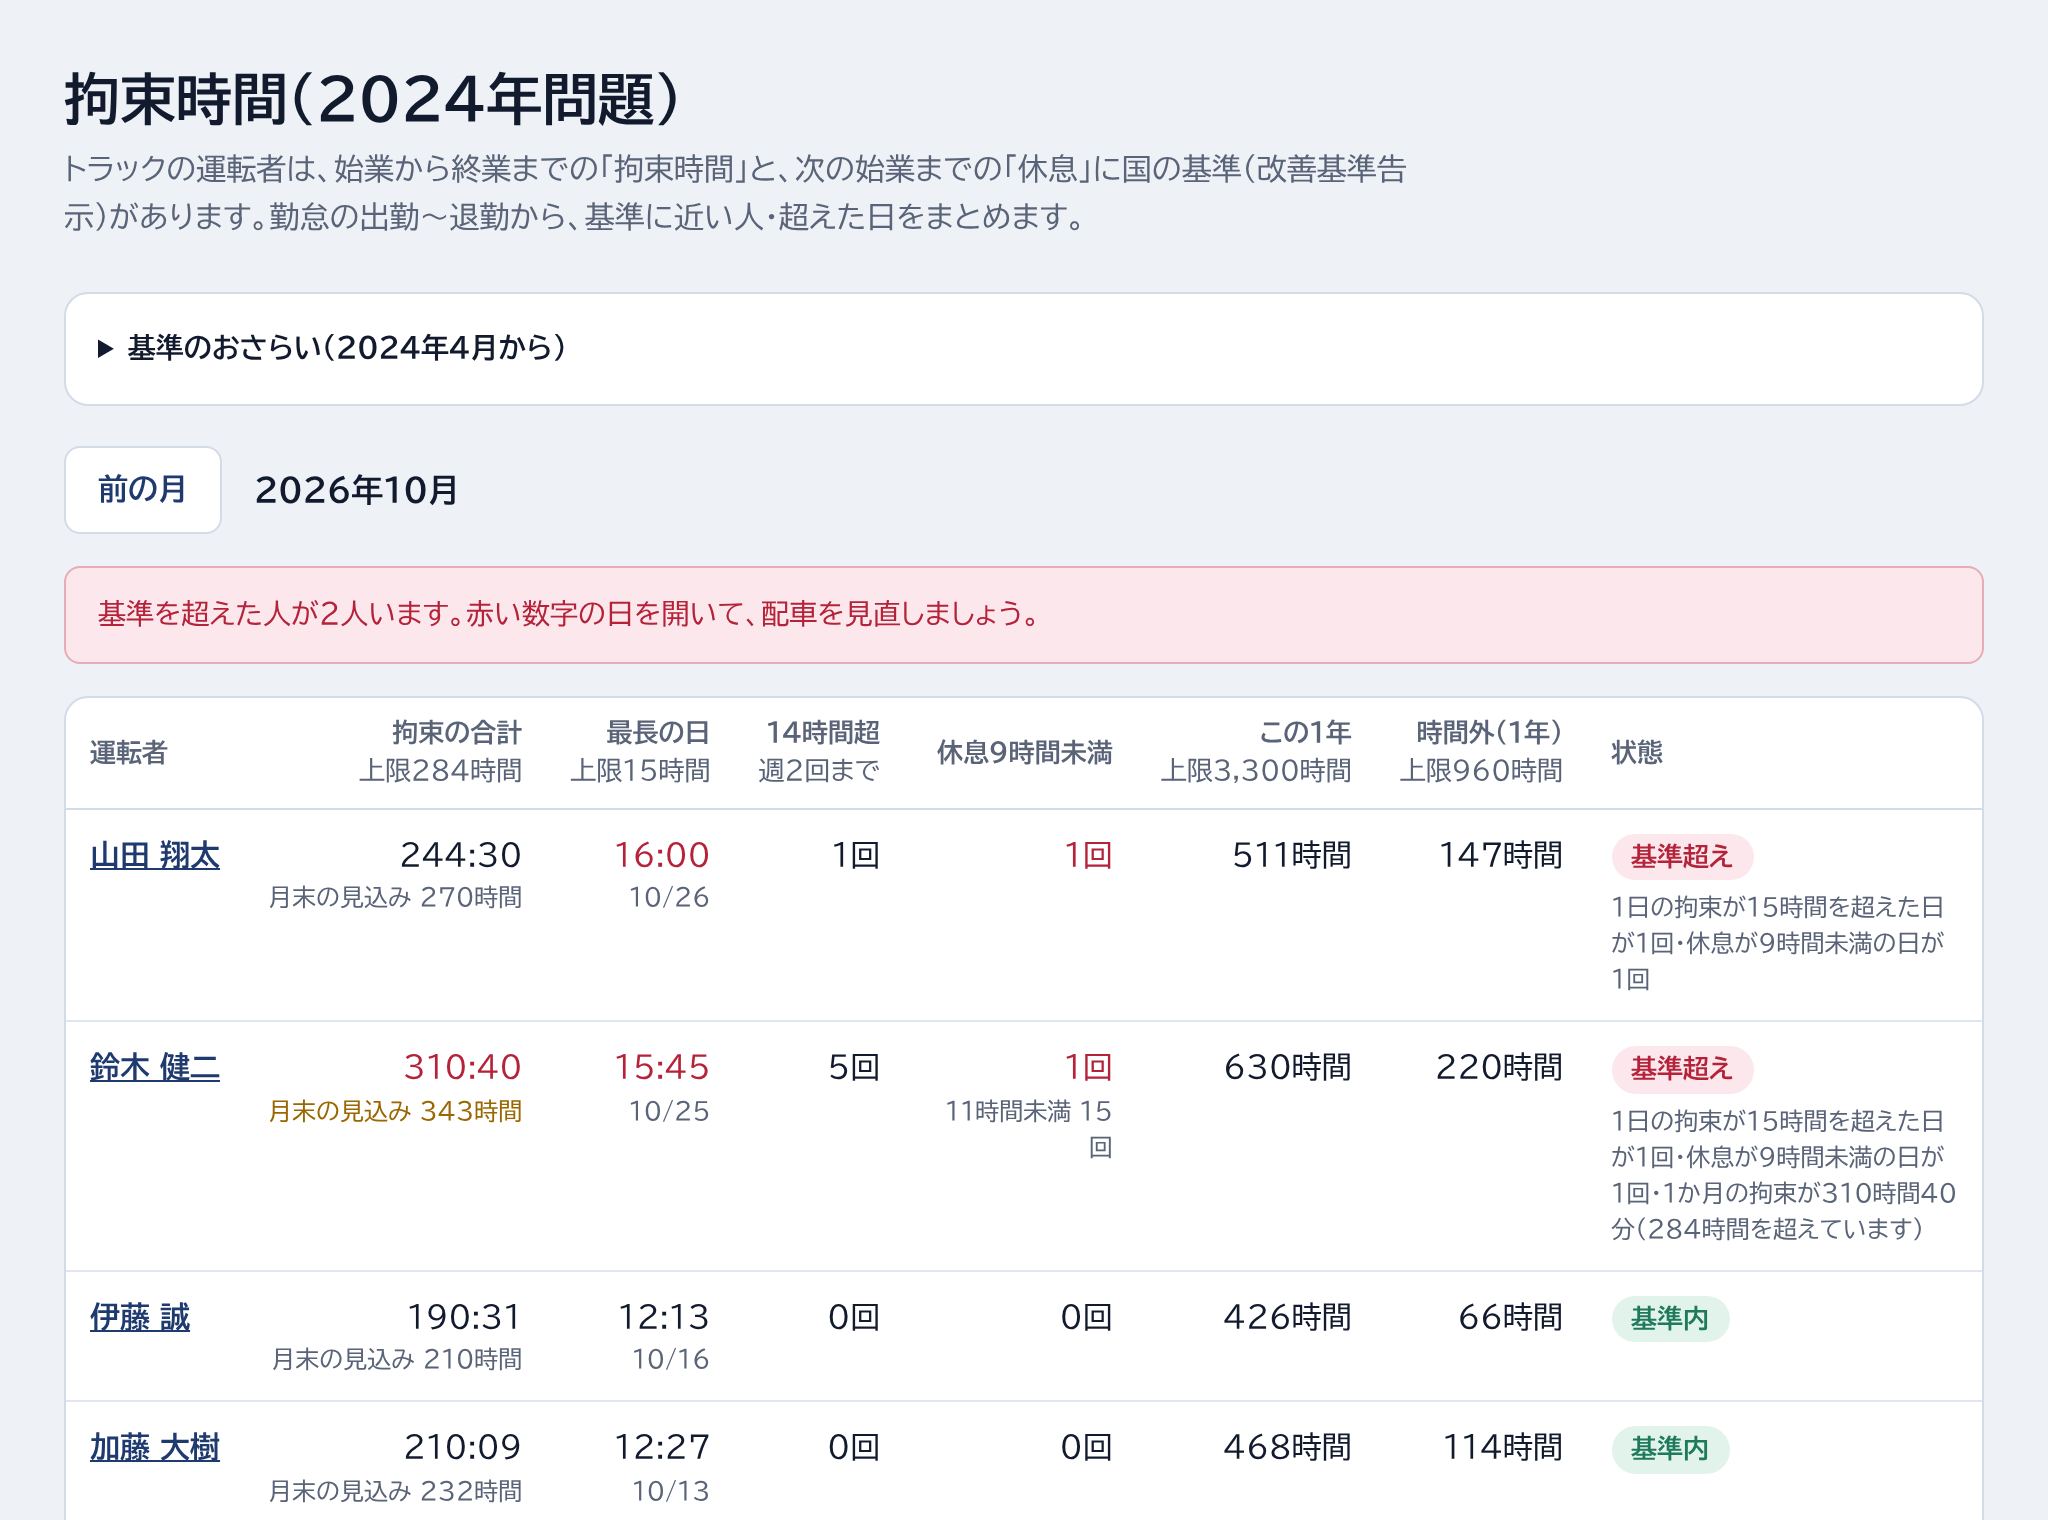The image size is (2048, 1520).
Task: Click 12:13 longest day for 伊藤 誠
Action: [x=663, y=1317]
